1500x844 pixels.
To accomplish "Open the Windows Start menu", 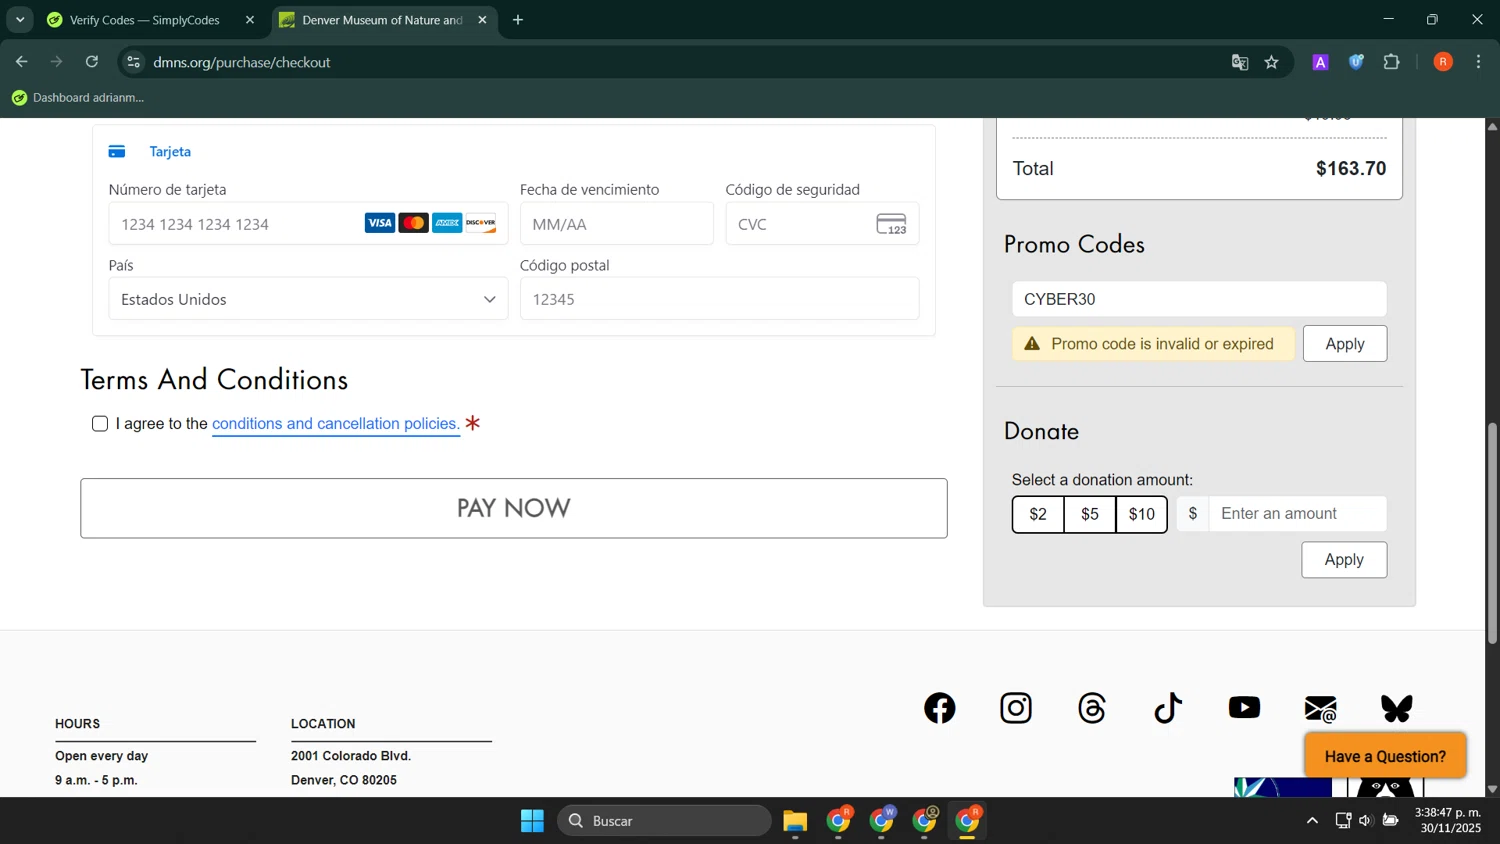I will tap(532, 821).
